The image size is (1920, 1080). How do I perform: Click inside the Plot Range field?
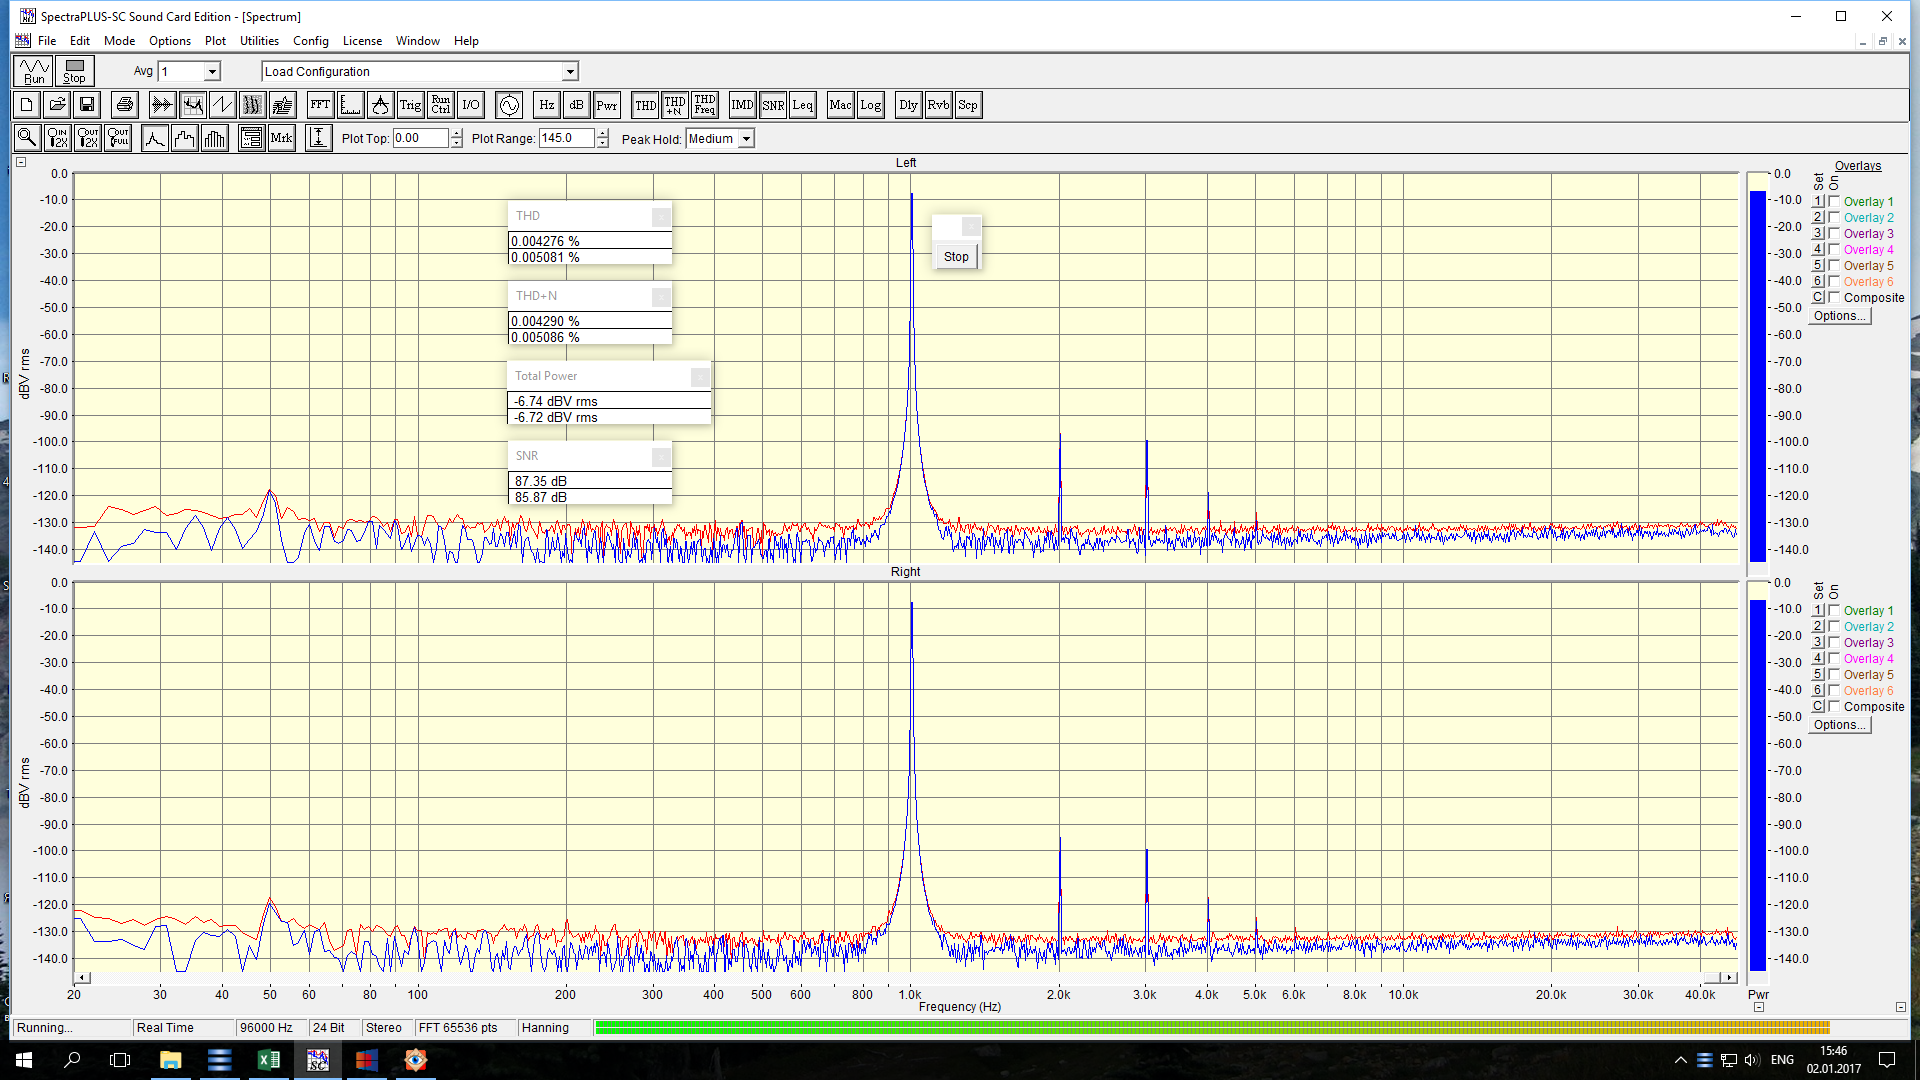566,139
